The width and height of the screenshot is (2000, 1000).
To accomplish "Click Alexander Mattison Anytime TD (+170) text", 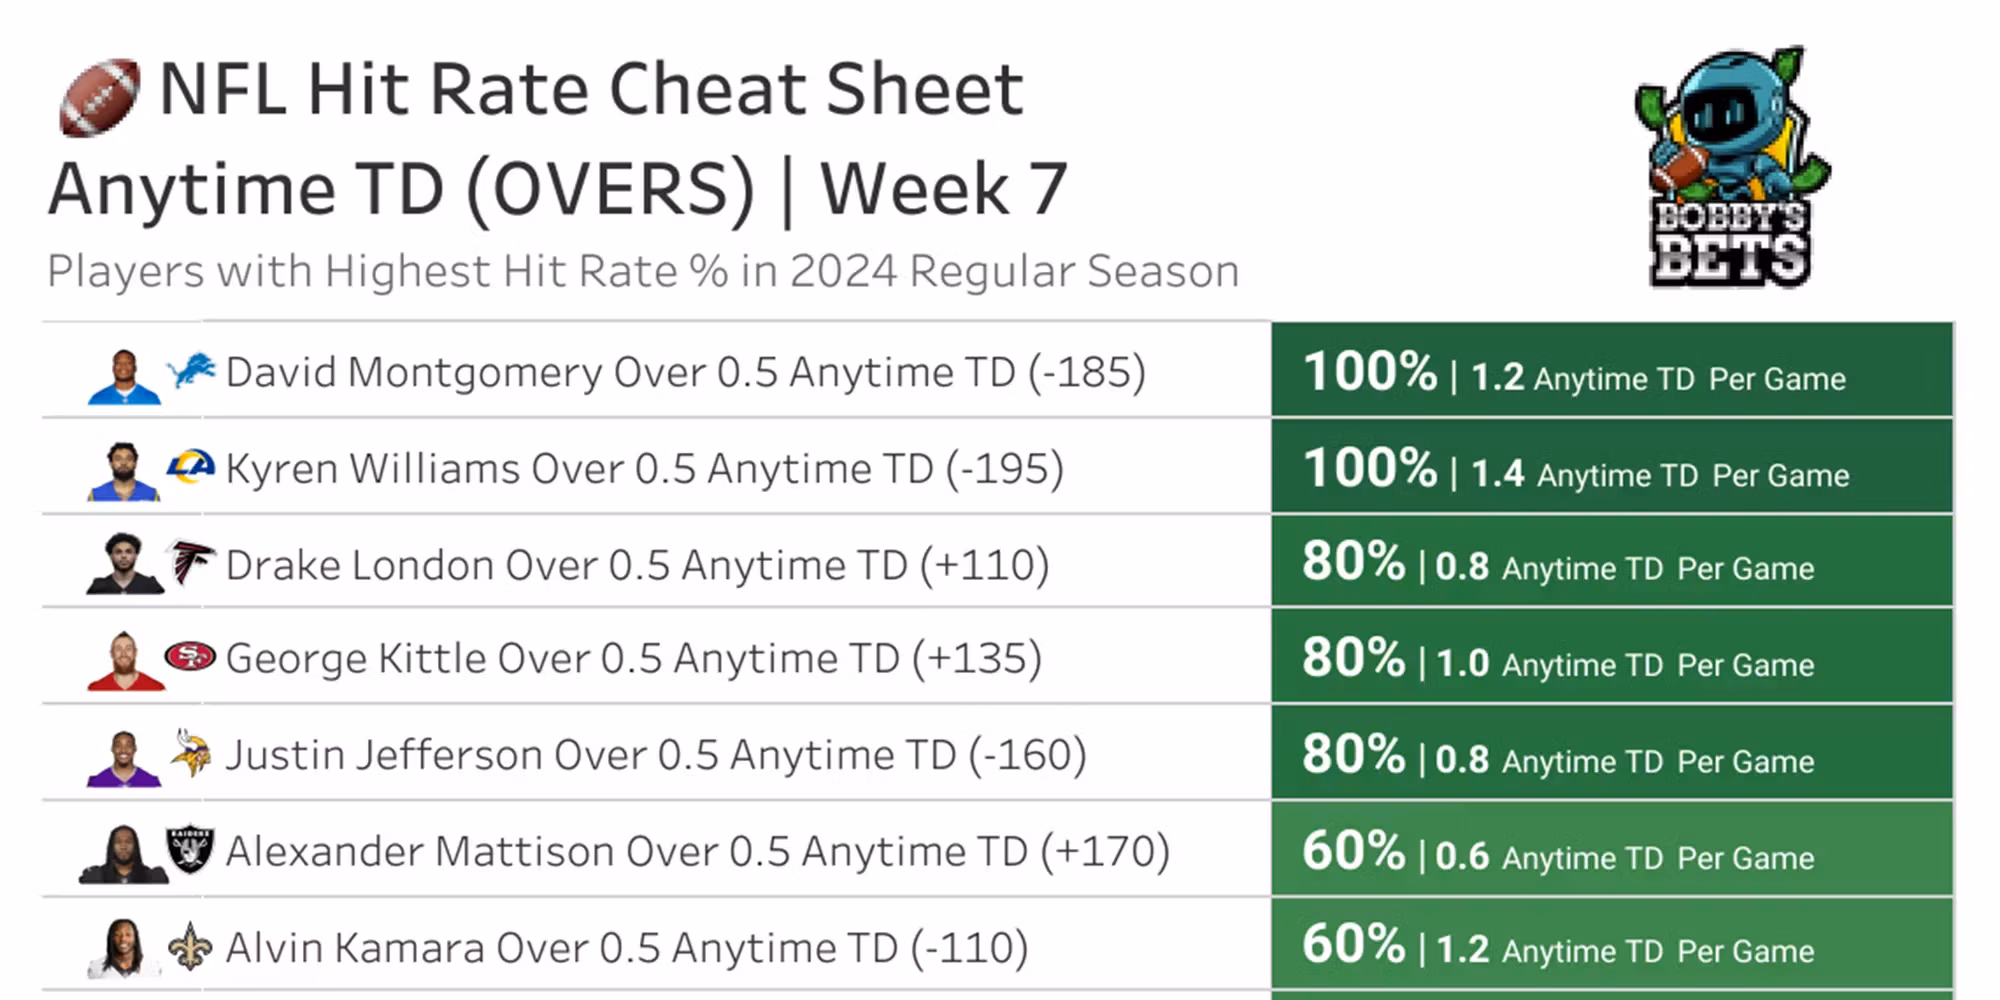I will tap(697, 852).
